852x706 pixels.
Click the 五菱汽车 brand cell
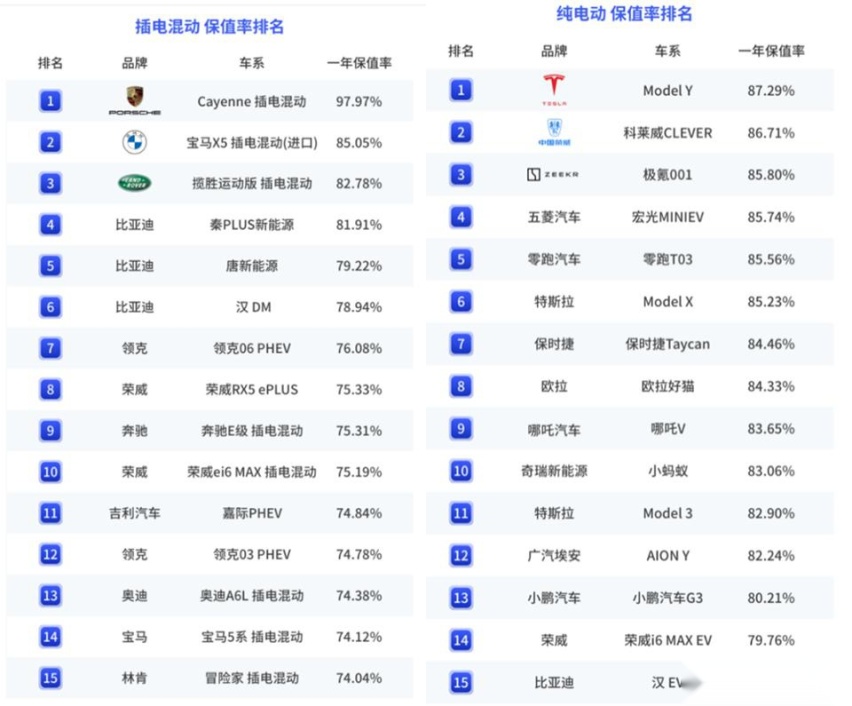pyautogui.click(x=554, y=217)
